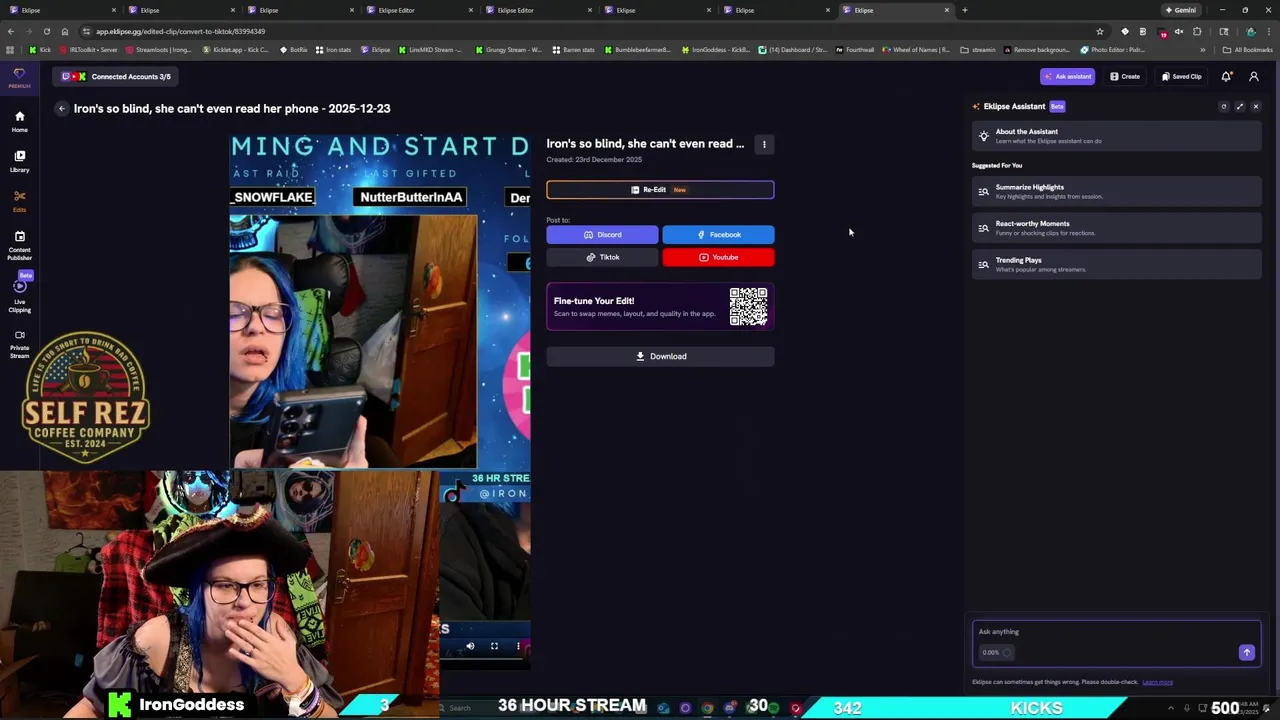Open the Private Stream sidebar item
This screenshot has height=720, width=1280.
[19, 344]
